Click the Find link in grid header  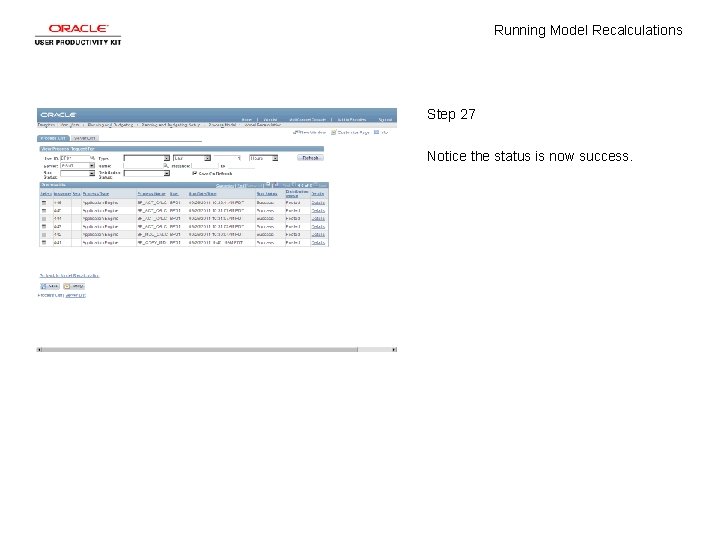(241, 186)
